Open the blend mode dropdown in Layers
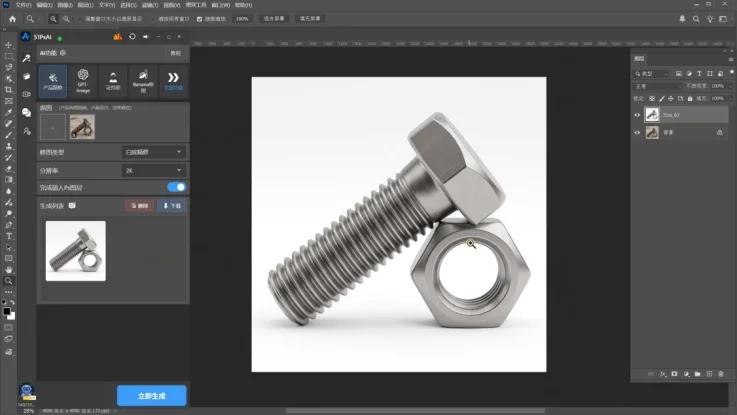This screenshot has height=415, width=737. point(657,86)
